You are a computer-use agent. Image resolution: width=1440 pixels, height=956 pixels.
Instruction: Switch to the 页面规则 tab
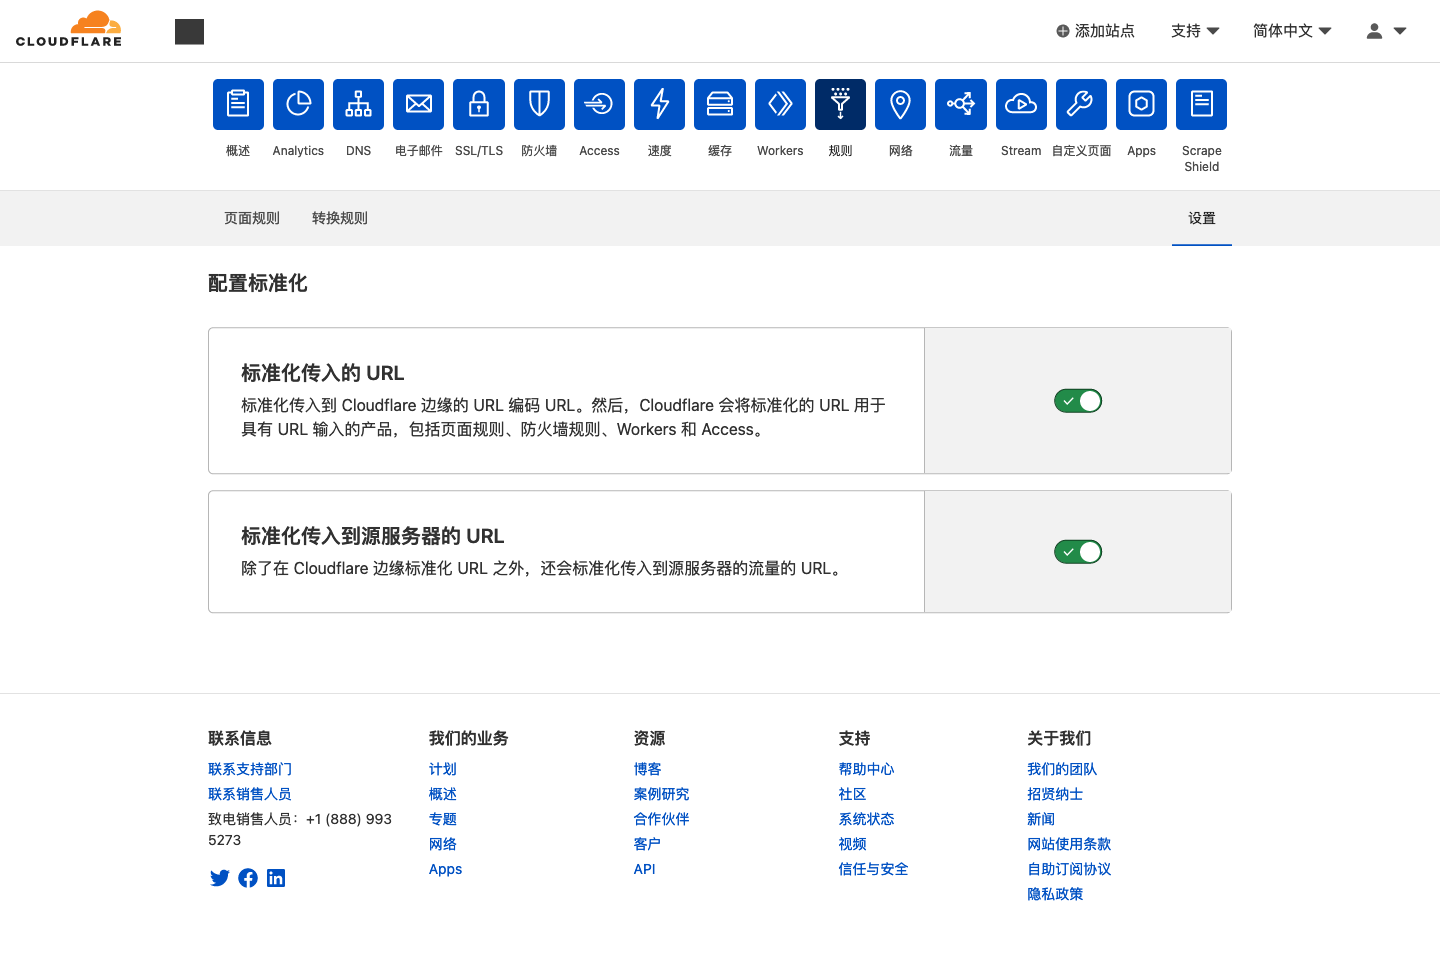tap(252, 218)
